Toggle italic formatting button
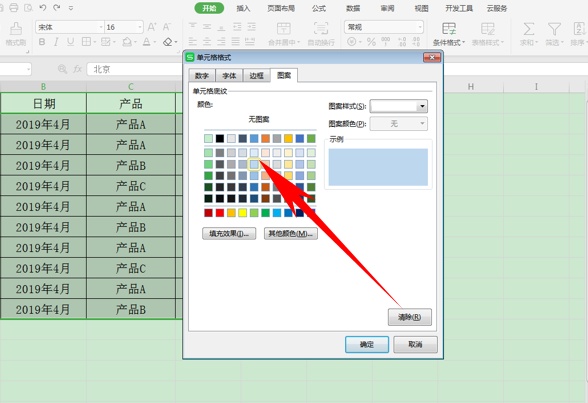Screen dimensions: 588x403 (x=56, y=42)
